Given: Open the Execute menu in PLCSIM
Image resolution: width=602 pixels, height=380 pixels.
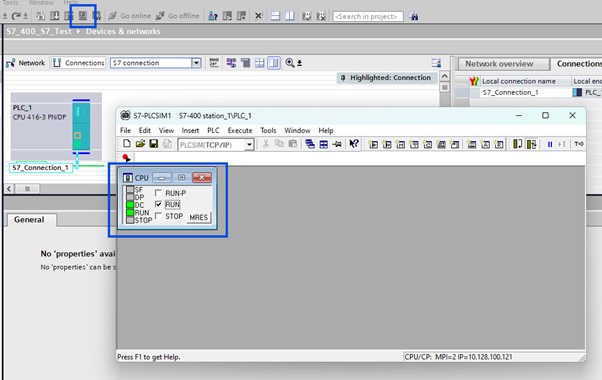Looking at the screenshot, I should [x=240, y=131].
